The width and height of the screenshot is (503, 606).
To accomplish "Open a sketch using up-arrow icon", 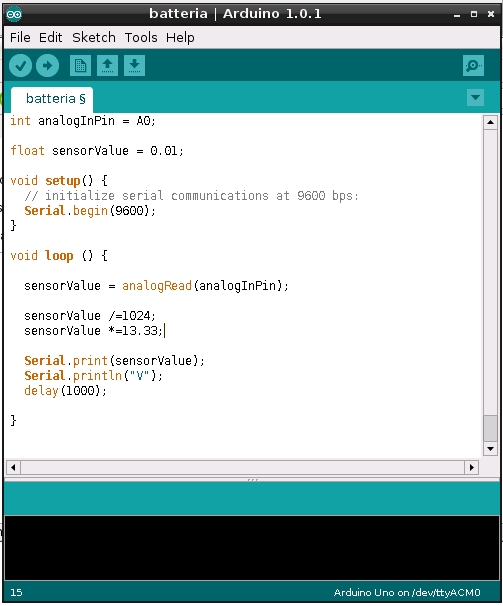I will coord(107,65).
